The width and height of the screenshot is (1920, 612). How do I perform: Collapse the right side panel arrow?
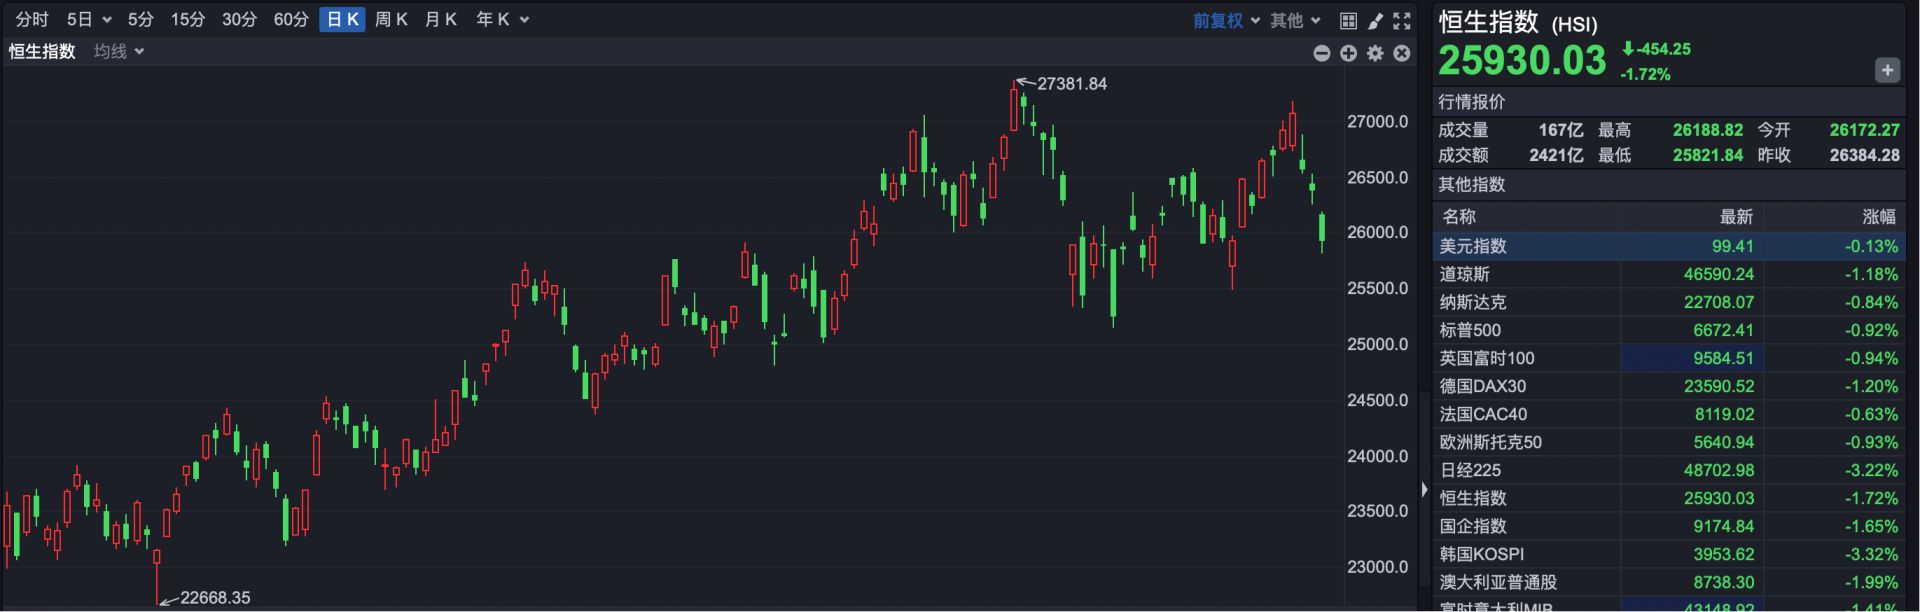point(1424,489)
